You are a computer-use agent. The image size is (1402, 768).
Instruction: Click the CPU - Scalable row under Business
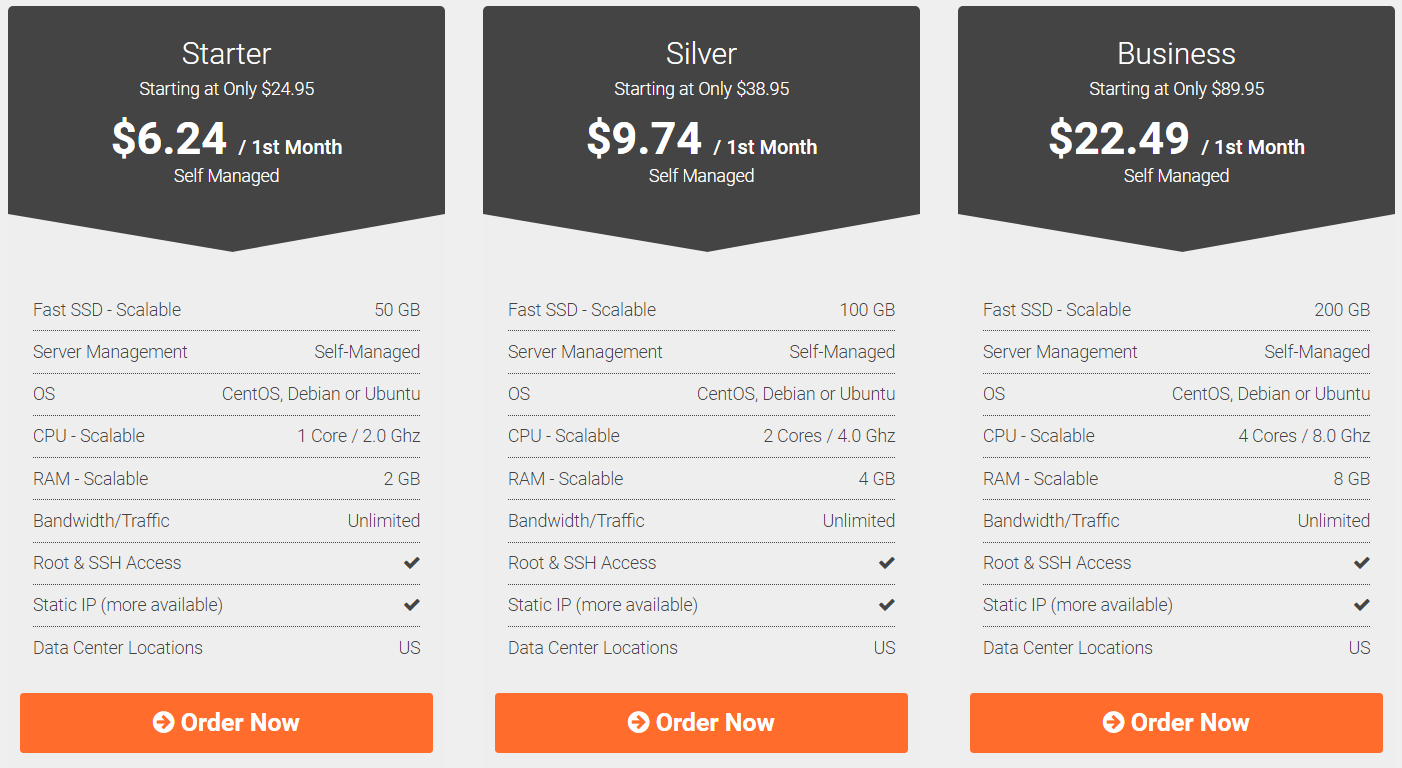(1176, 436)
